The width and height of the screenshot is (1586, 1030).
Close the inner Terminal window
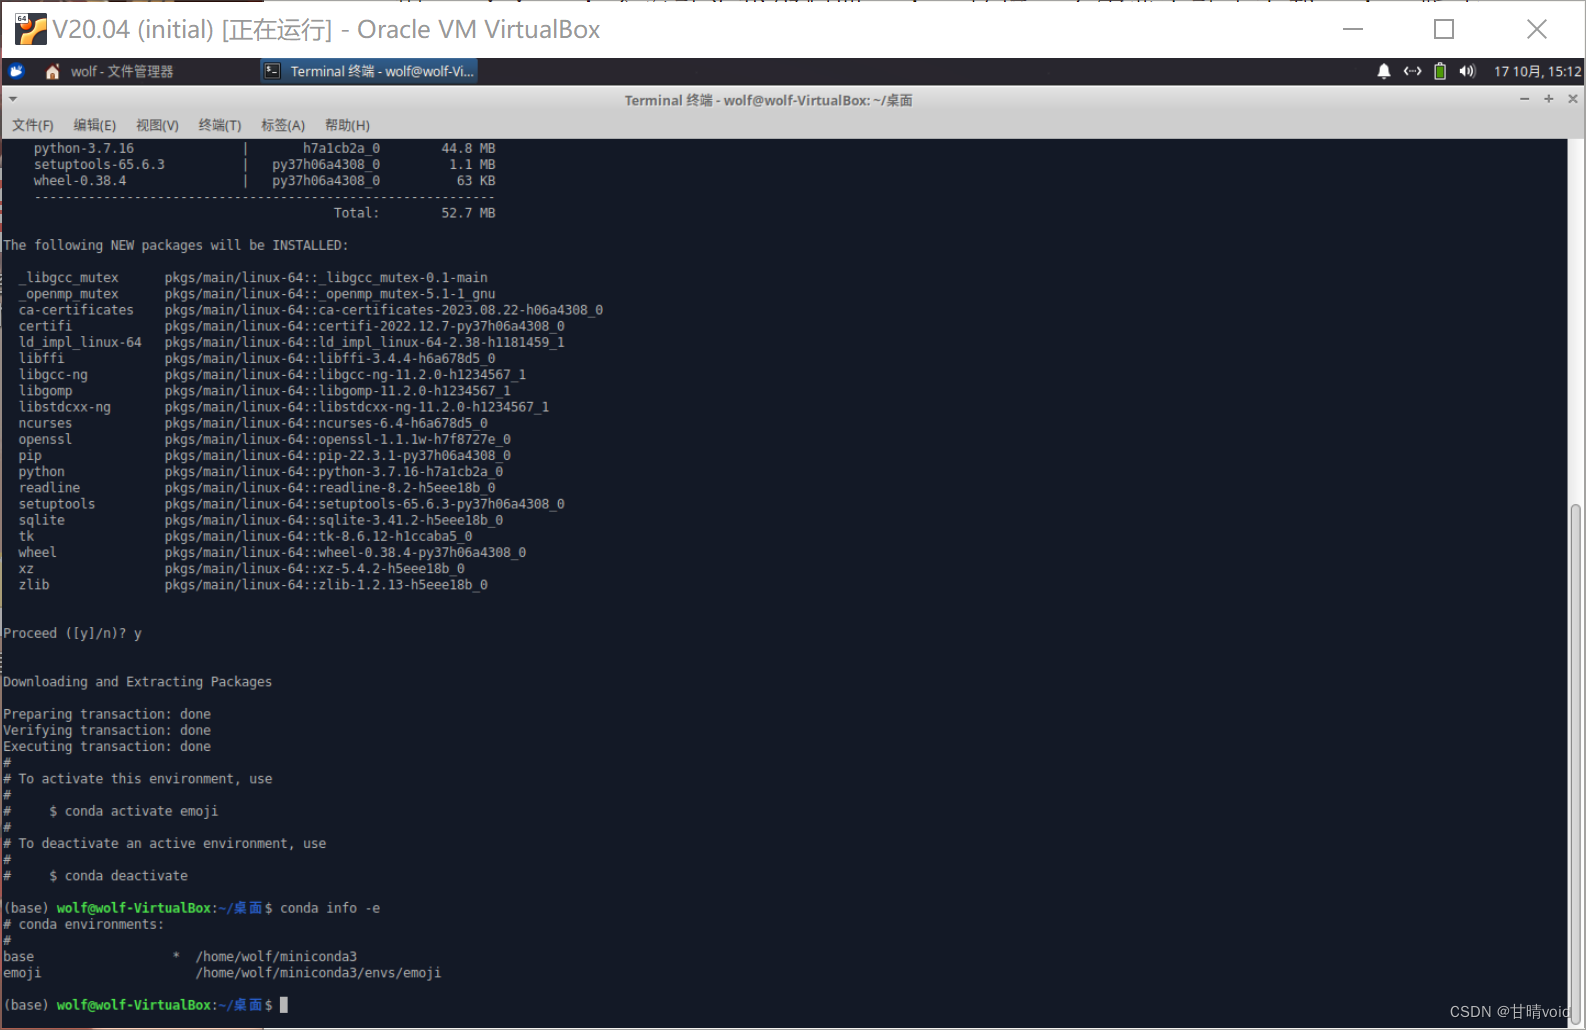[1573, 99]
